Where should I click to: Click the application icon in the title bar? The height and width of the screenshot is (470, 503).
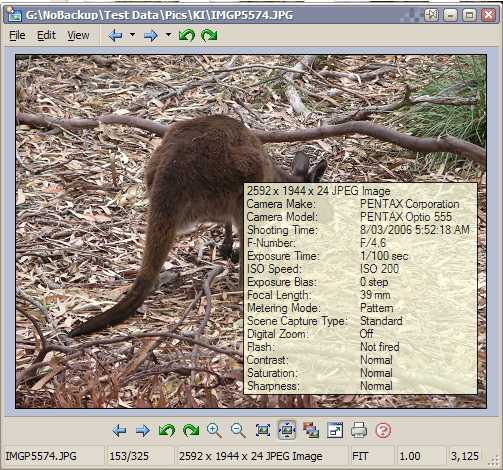click(14, 15)
